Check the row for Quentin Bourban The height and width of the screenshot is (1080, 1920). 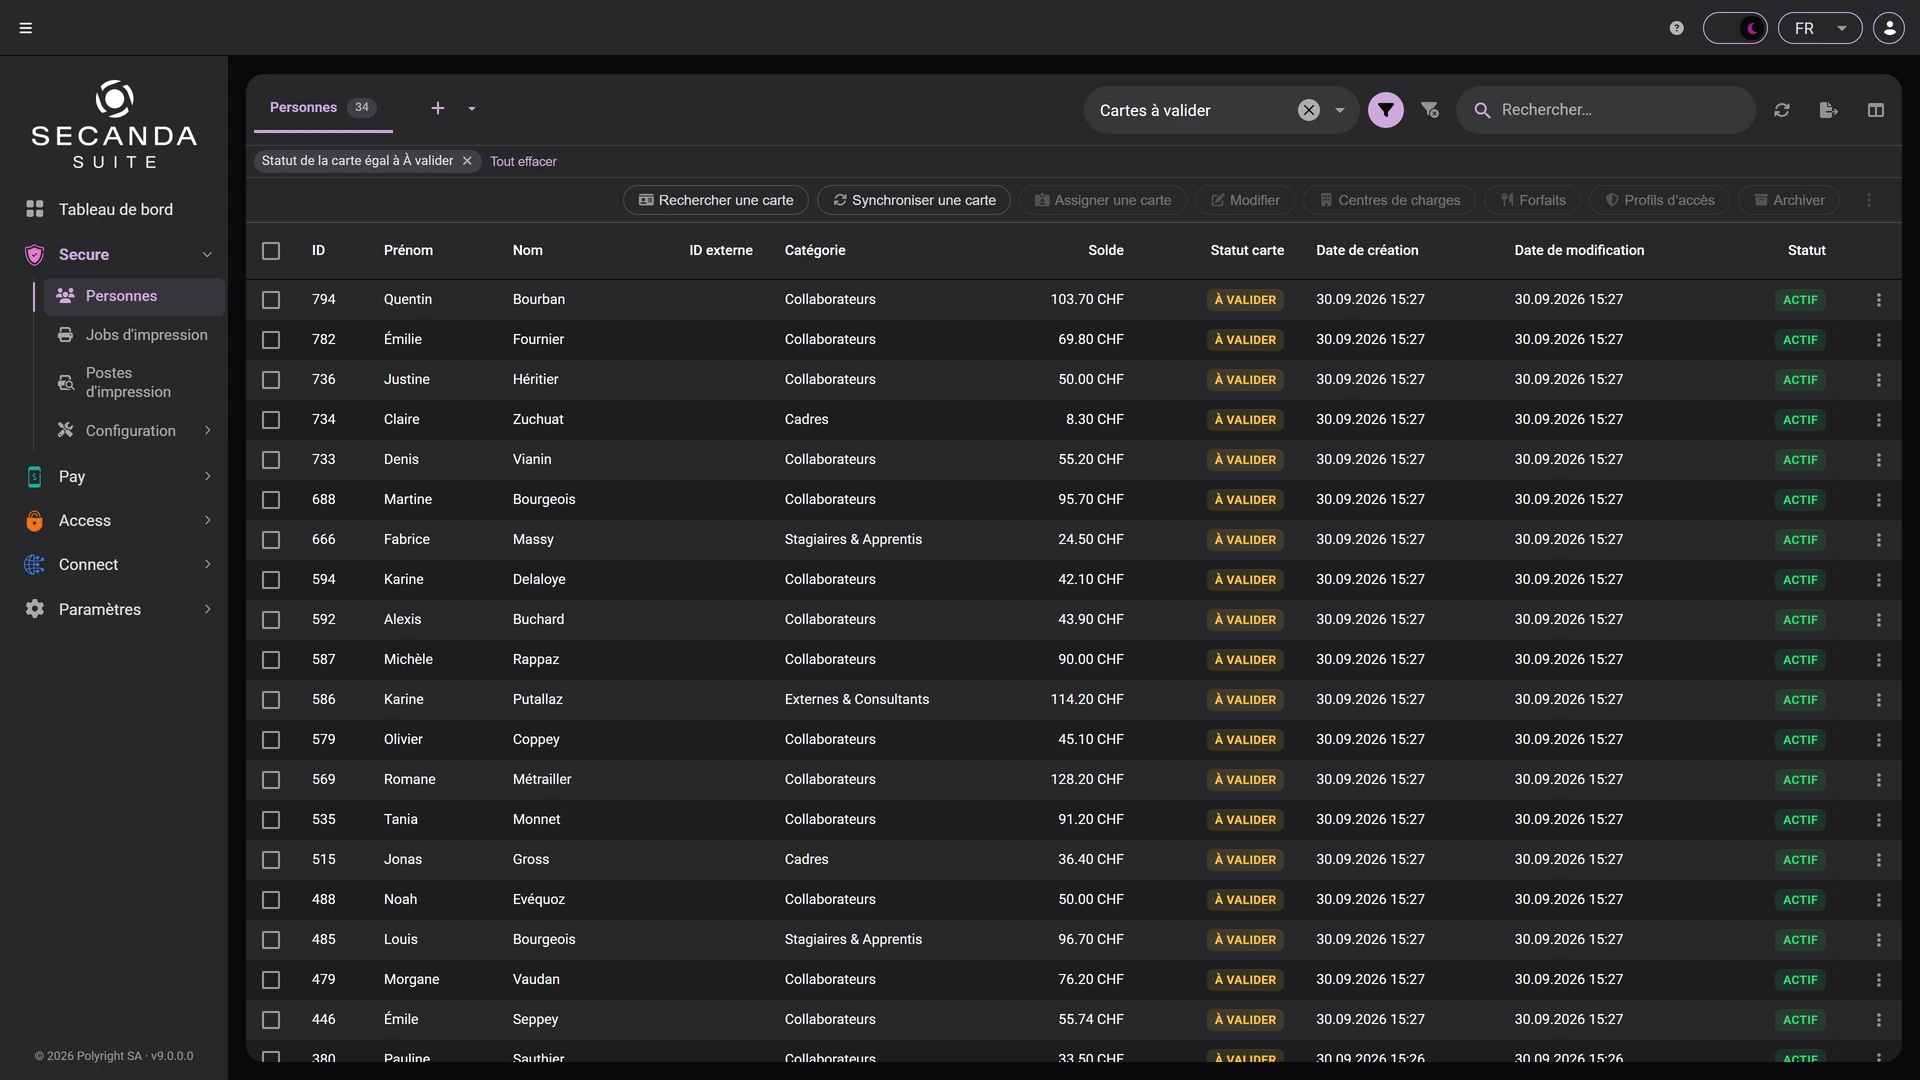(x=271, y=300)
